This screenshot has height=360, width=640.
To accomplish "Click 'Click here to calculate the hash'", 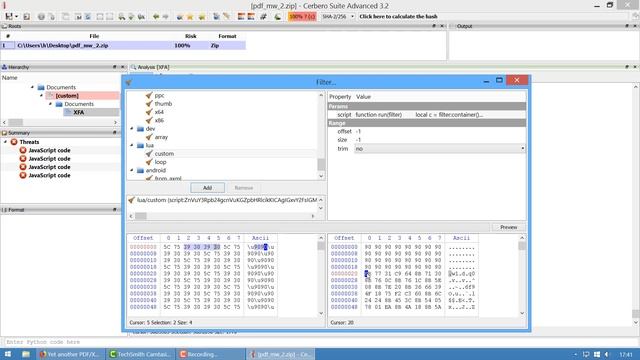I will [398, 16].
